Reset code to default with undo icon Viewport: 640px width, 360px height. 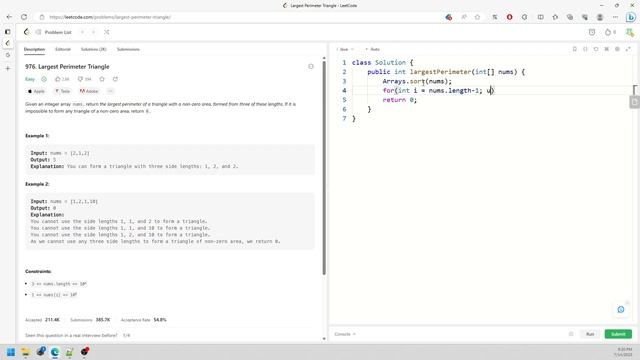(x=596, y=49)
